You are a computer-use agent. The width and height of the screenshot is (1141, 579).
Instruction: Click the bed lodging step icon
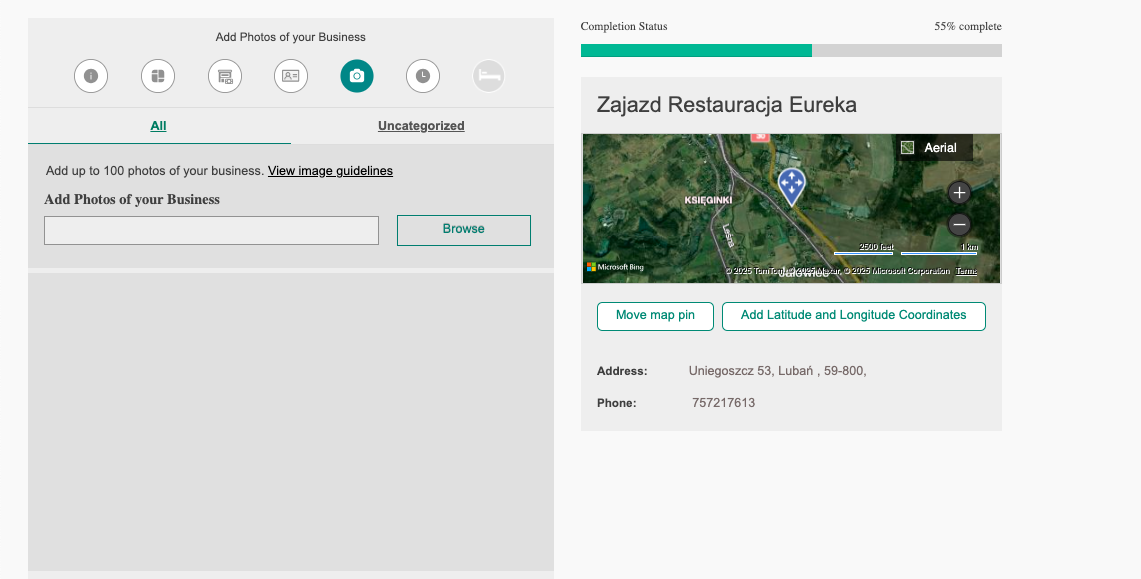point(489,76)
